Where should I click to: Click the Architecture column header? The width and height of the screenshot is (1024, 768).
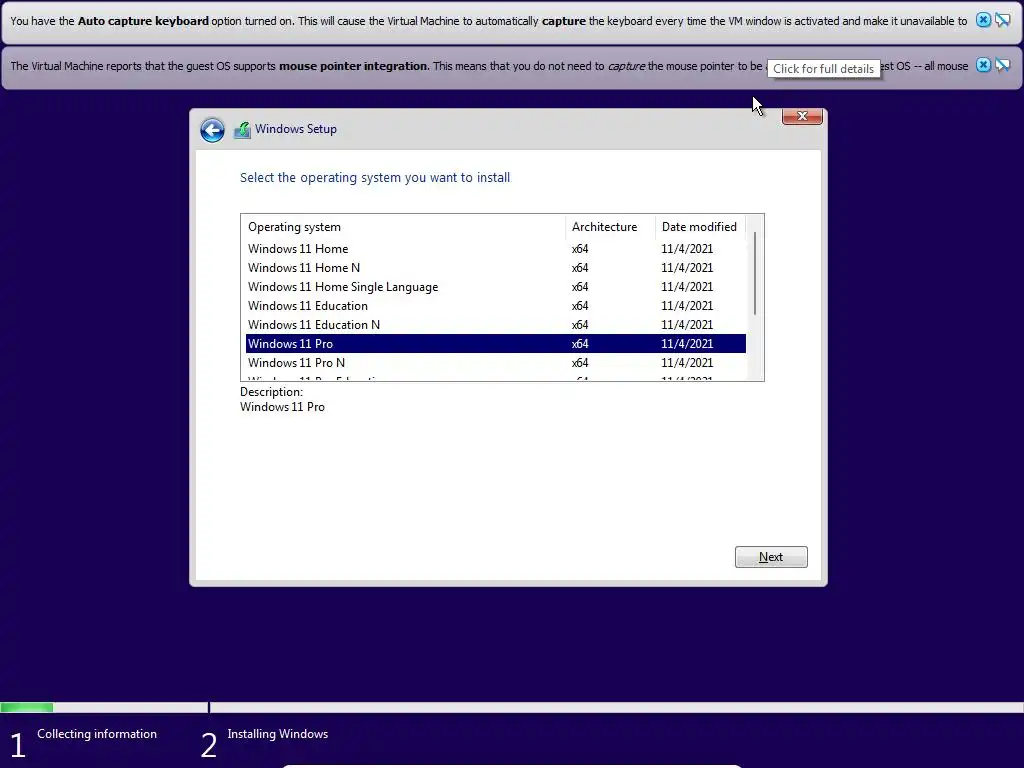tap(610, 227)
